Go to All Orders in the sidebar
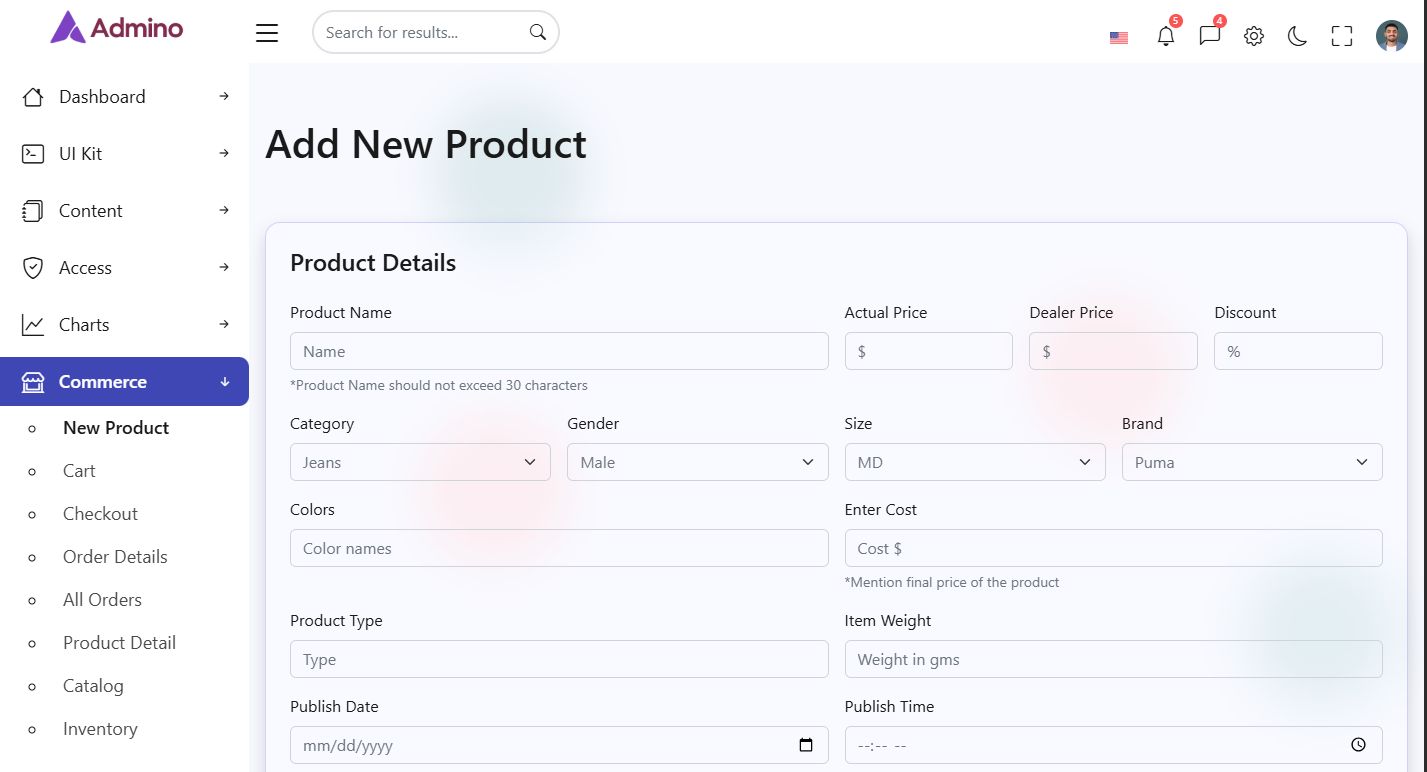 point(102,600)
